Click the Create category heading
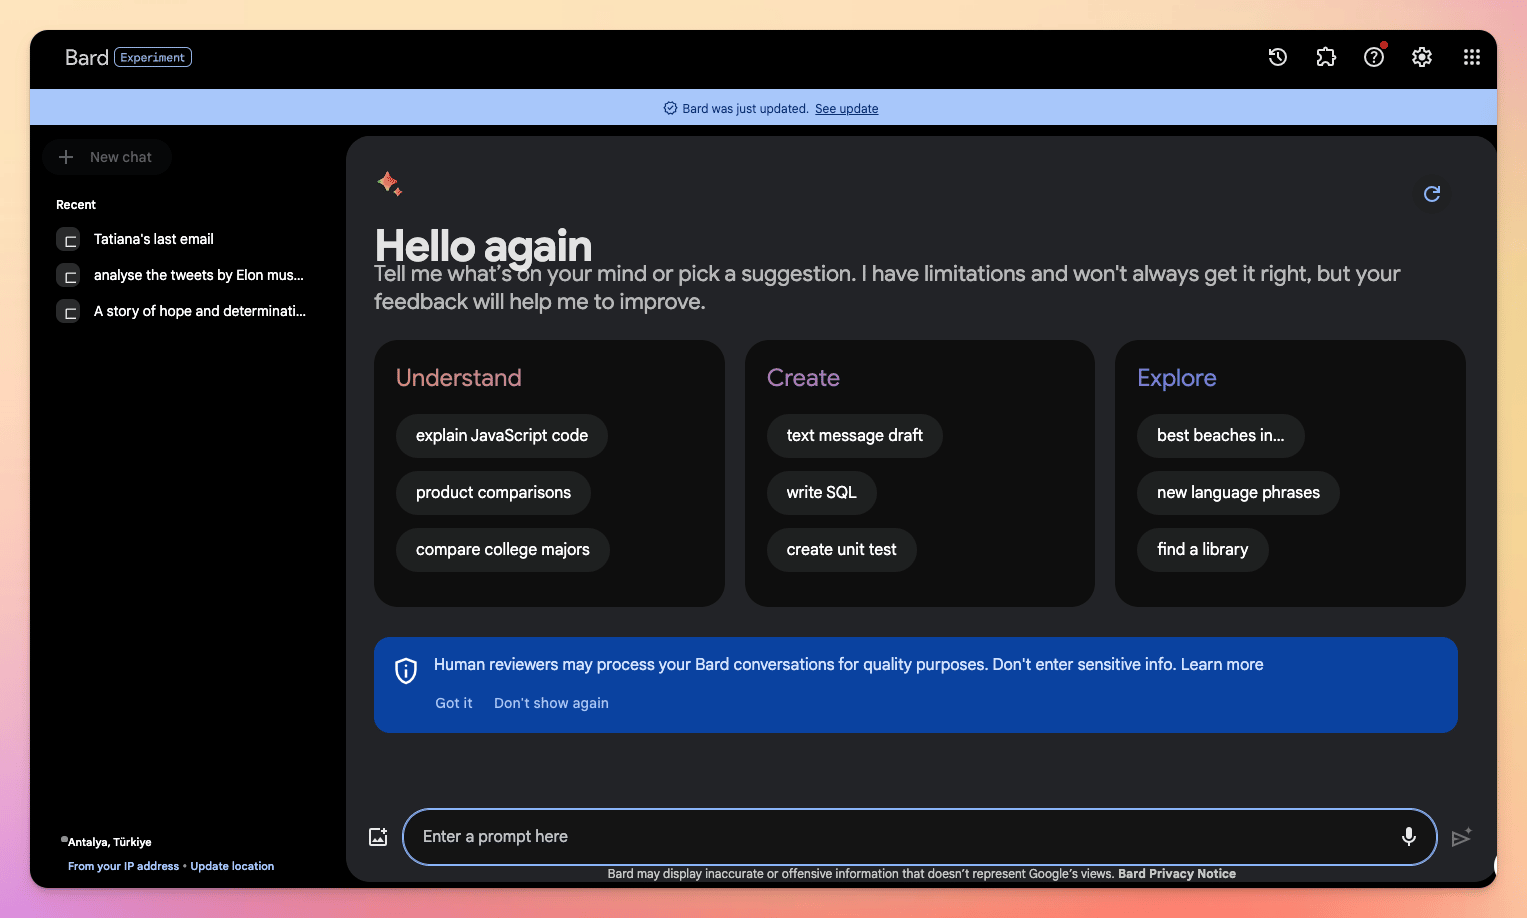The height and width of the screenshot is (918, 1527). click(x=803, y=378)
